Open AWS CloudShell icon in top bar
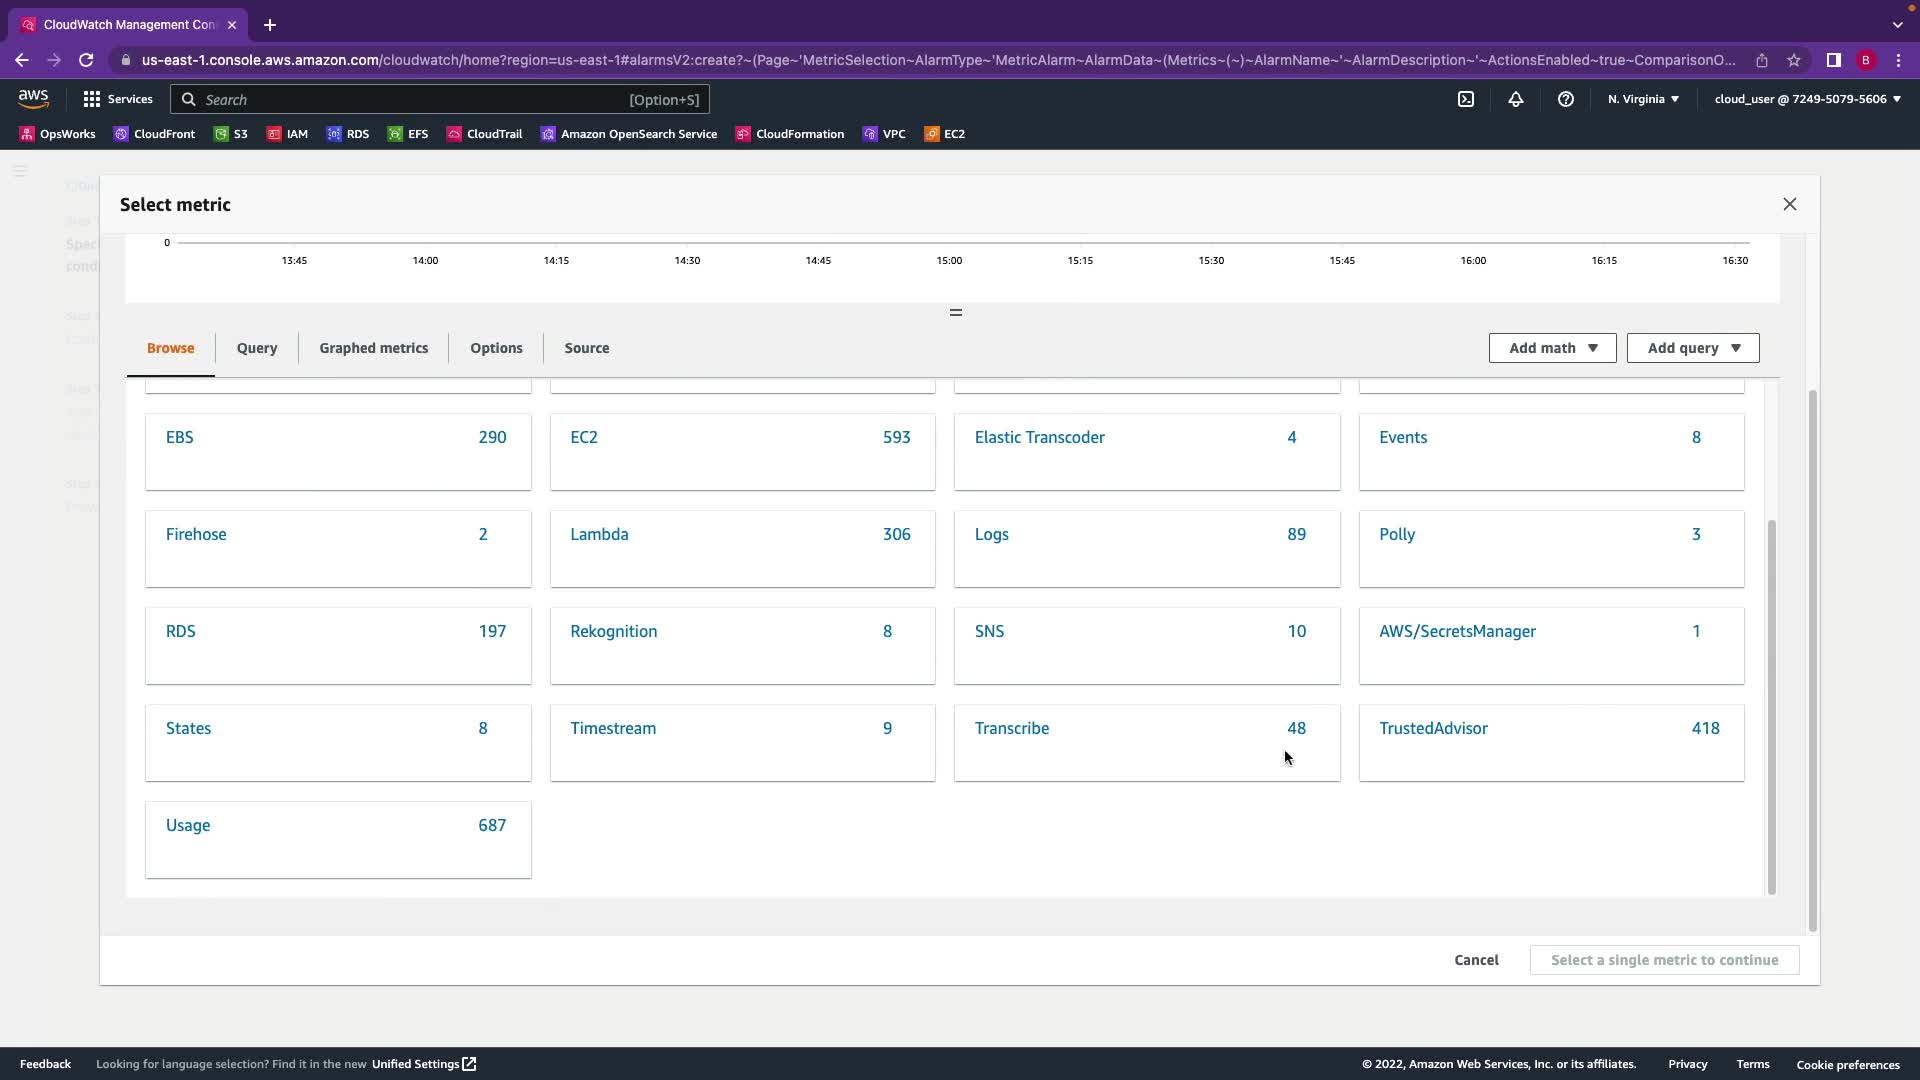1920x1080 pixels. tap(1466, 99)
